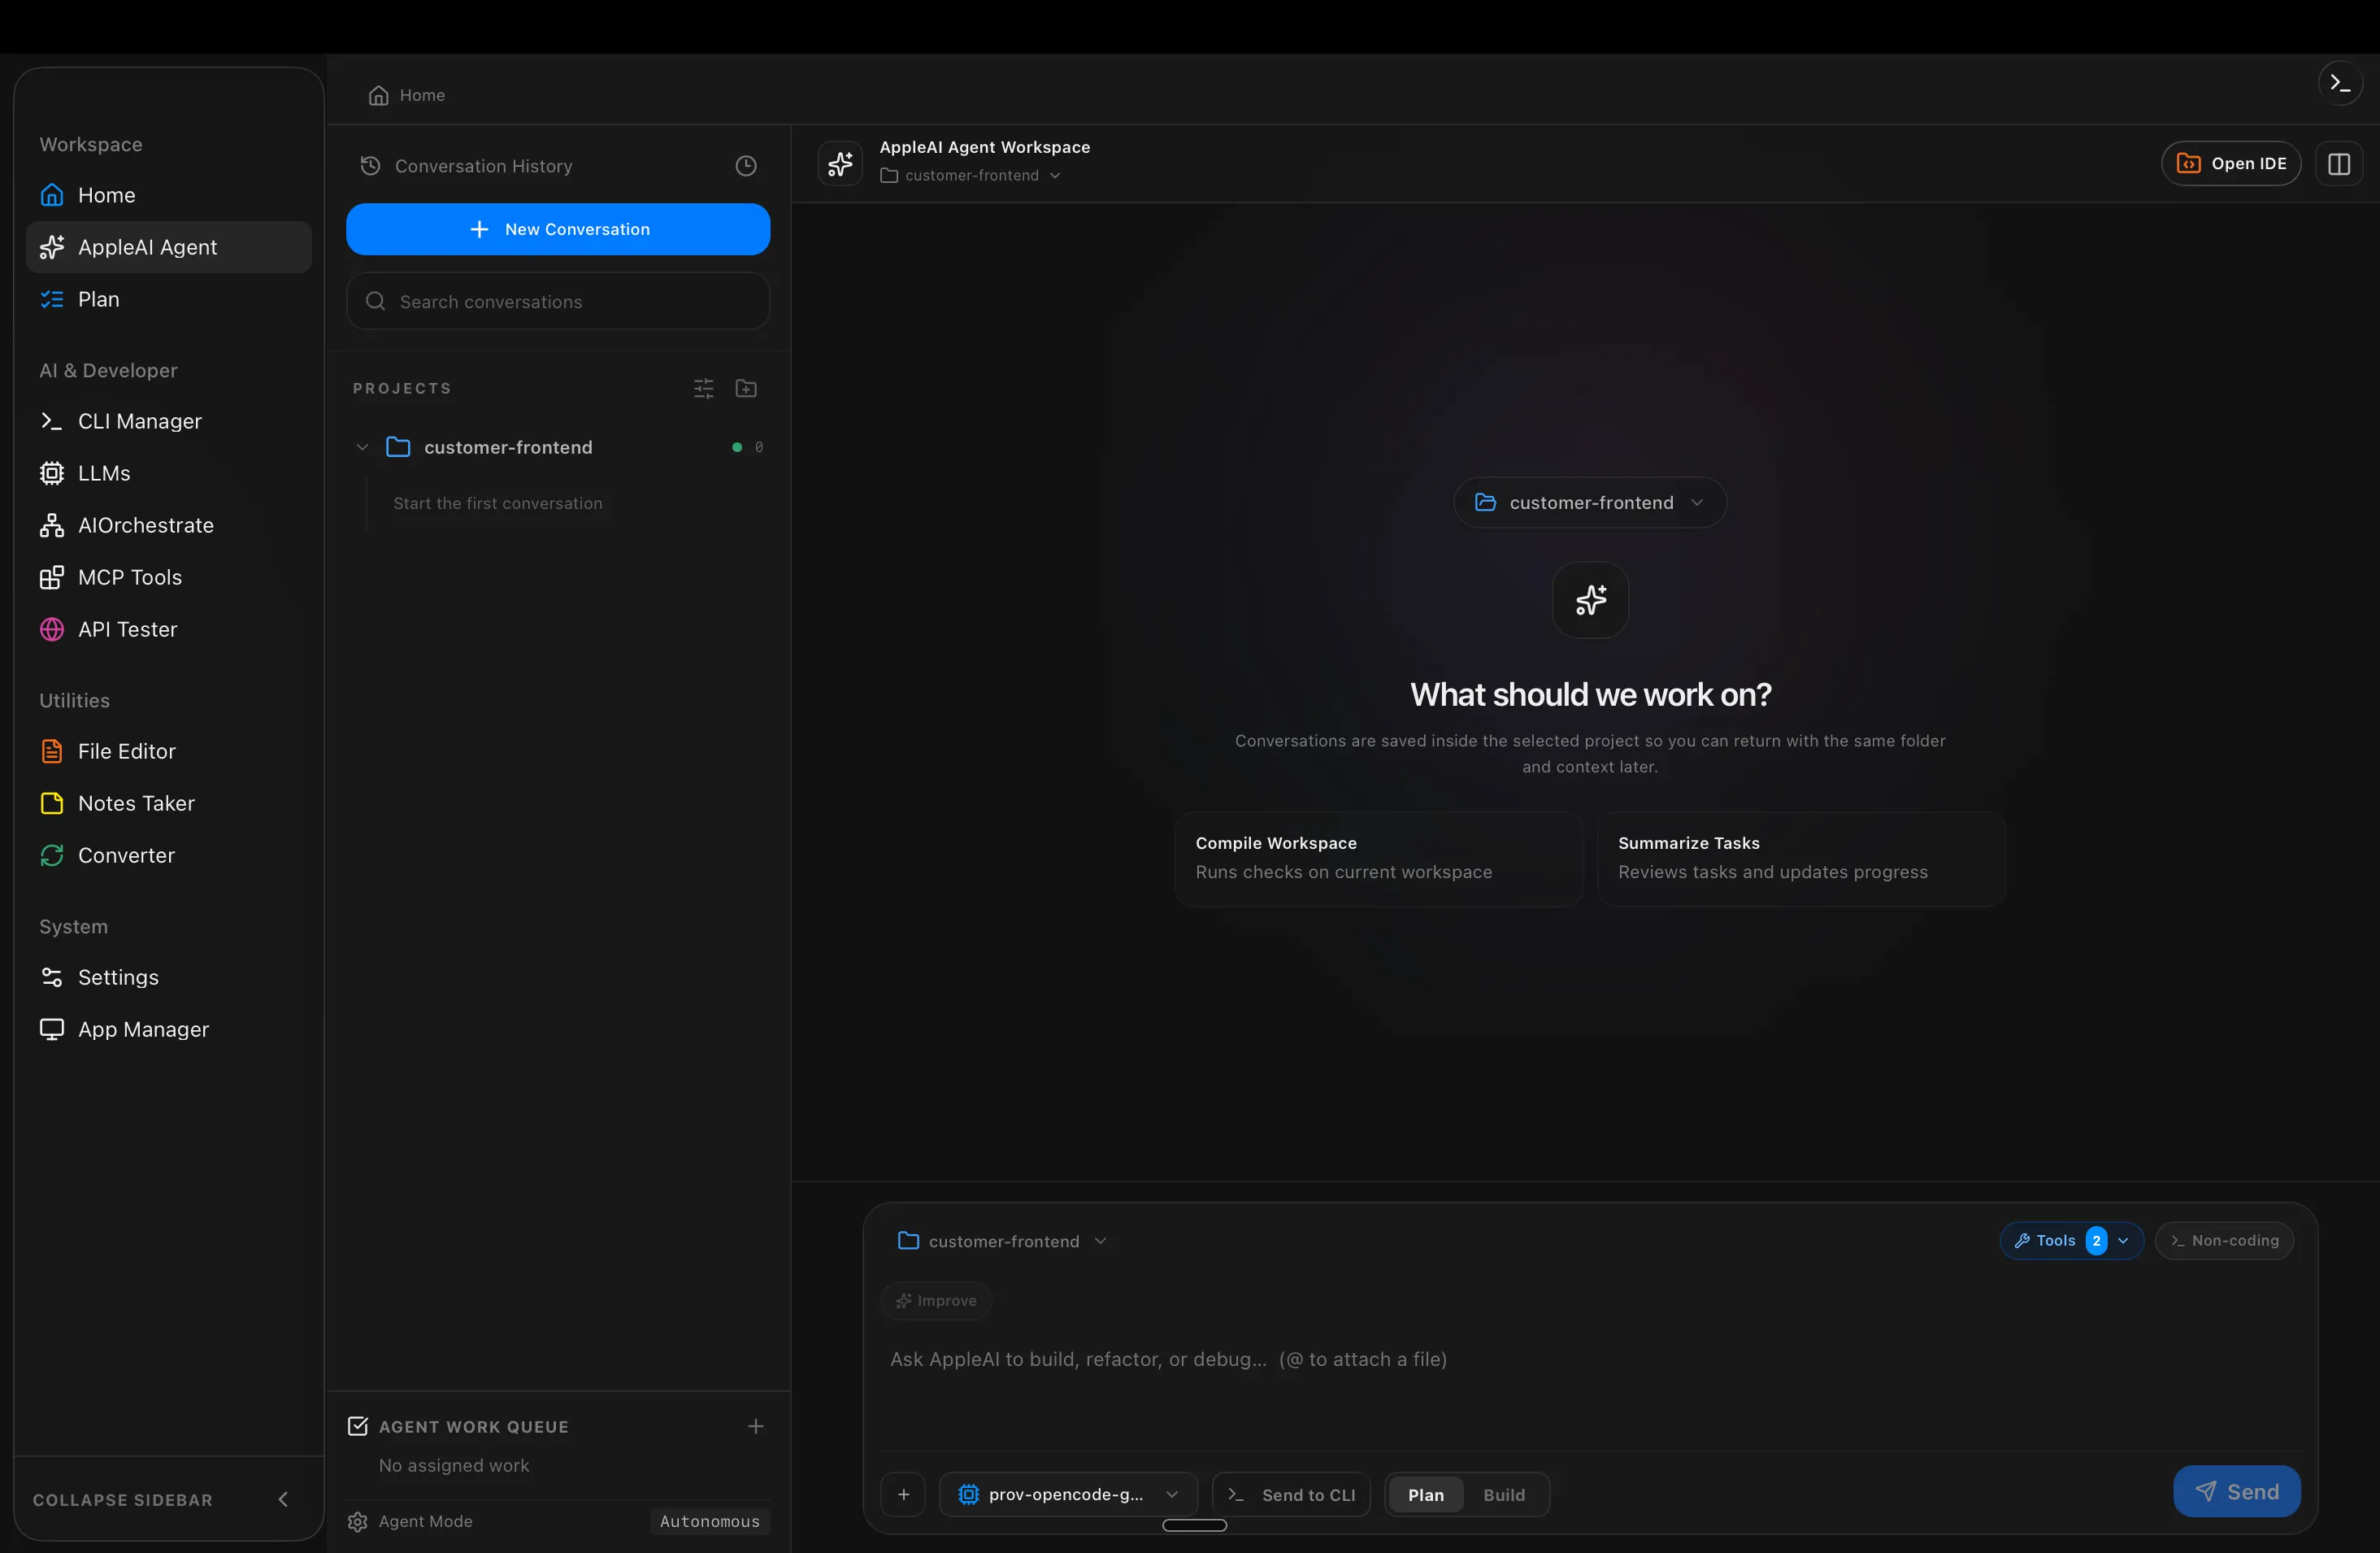Open the Plan sidebar item
This screenshot has height=1553, width=2380.
click(168, 299)
